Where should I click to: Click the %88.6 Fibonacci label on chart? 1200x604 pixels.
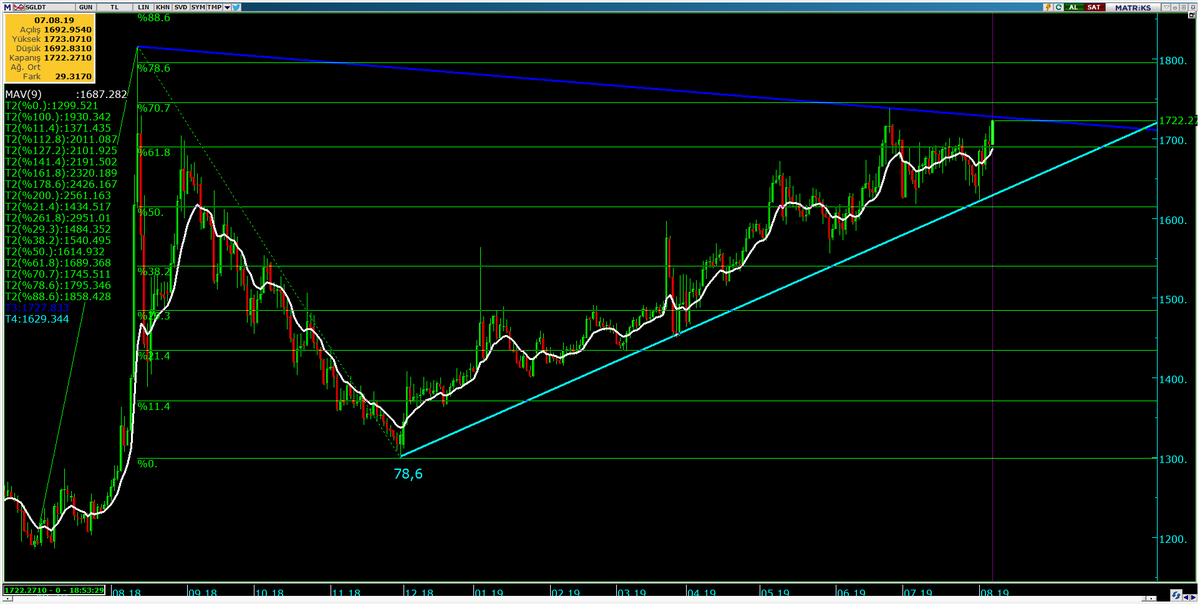pos(154,18)
